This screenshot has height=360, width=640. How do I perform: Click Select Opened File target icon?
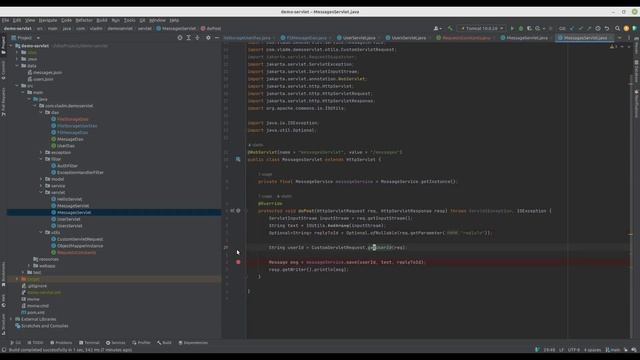coord(180,38)
